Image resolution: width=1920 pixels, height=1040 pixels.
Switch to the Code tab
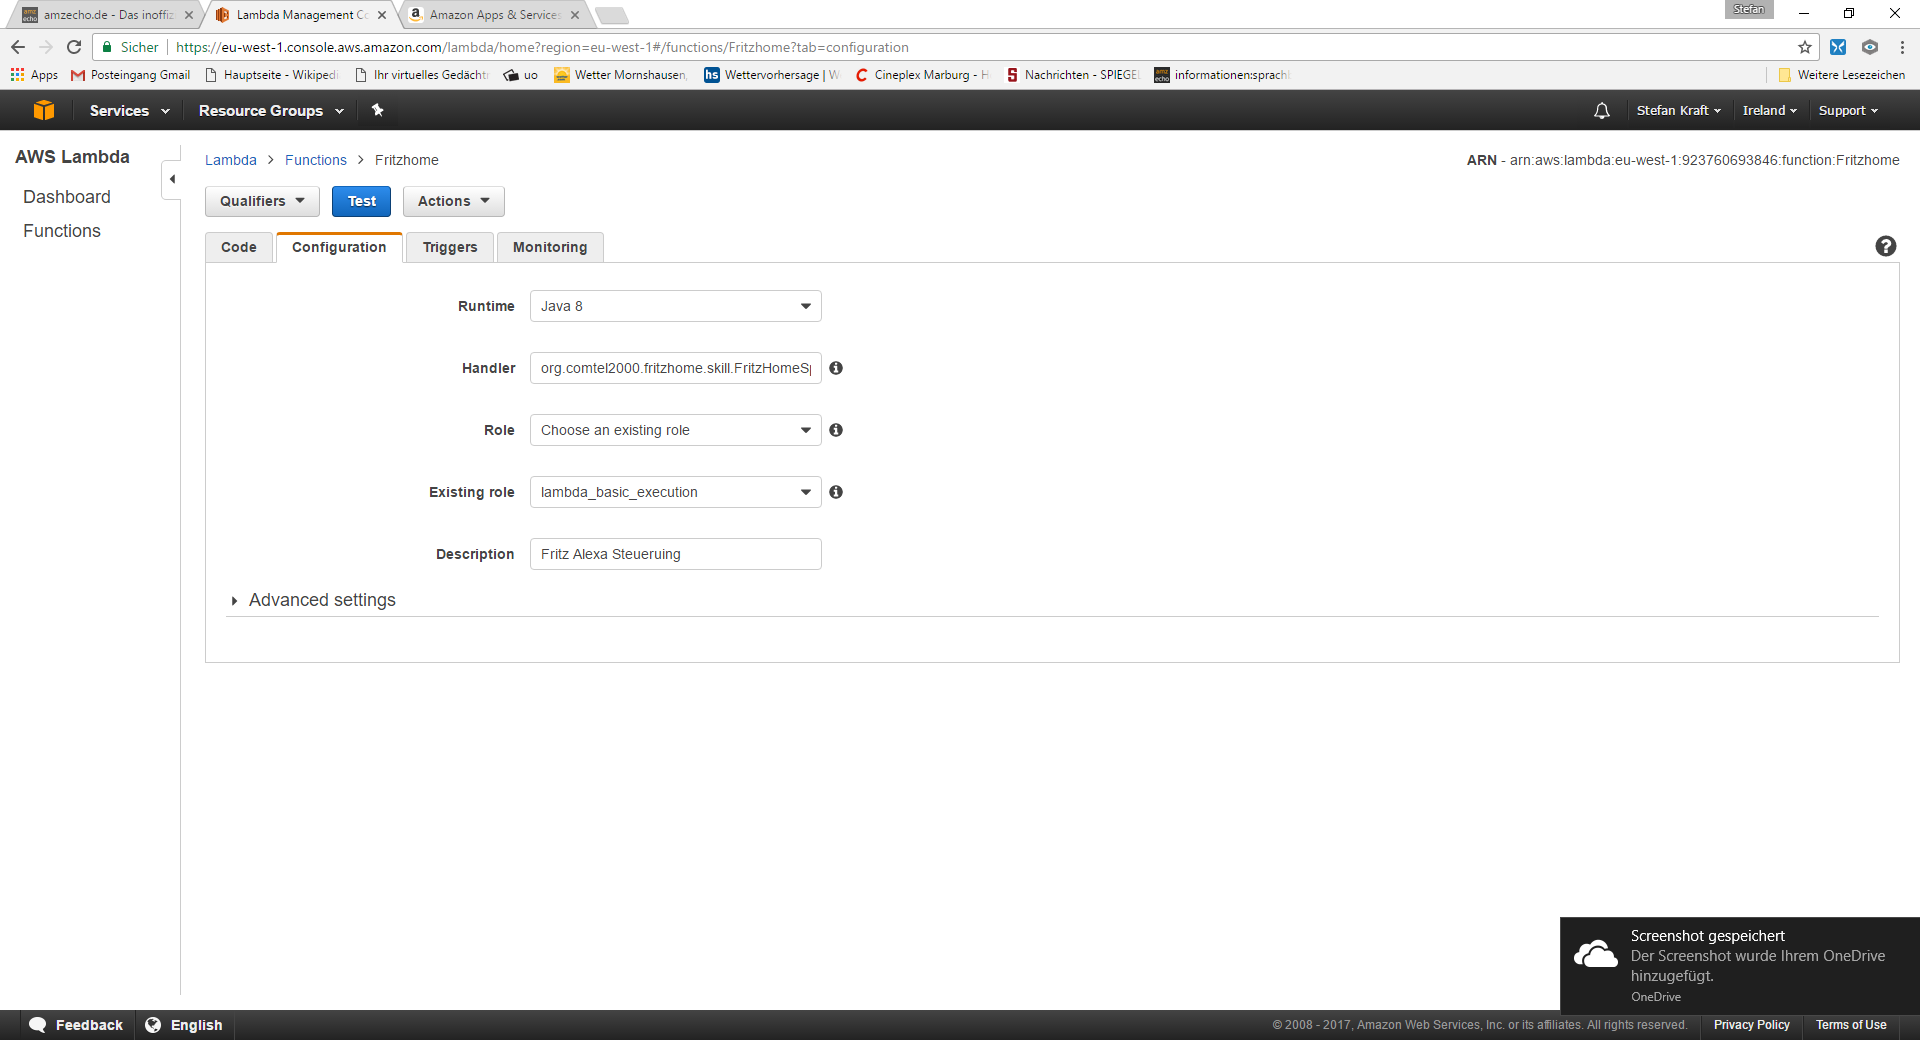pos(239,247)
